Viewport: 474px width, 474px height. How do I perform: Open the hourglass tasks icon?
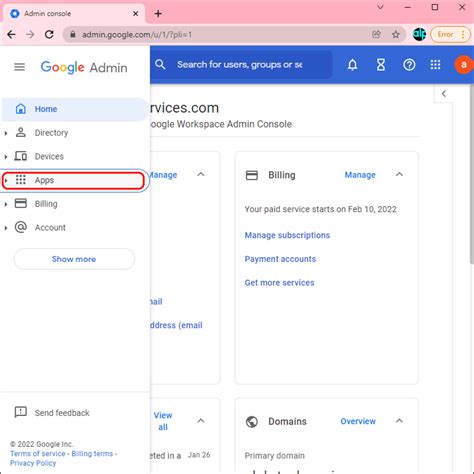[381, 65]
